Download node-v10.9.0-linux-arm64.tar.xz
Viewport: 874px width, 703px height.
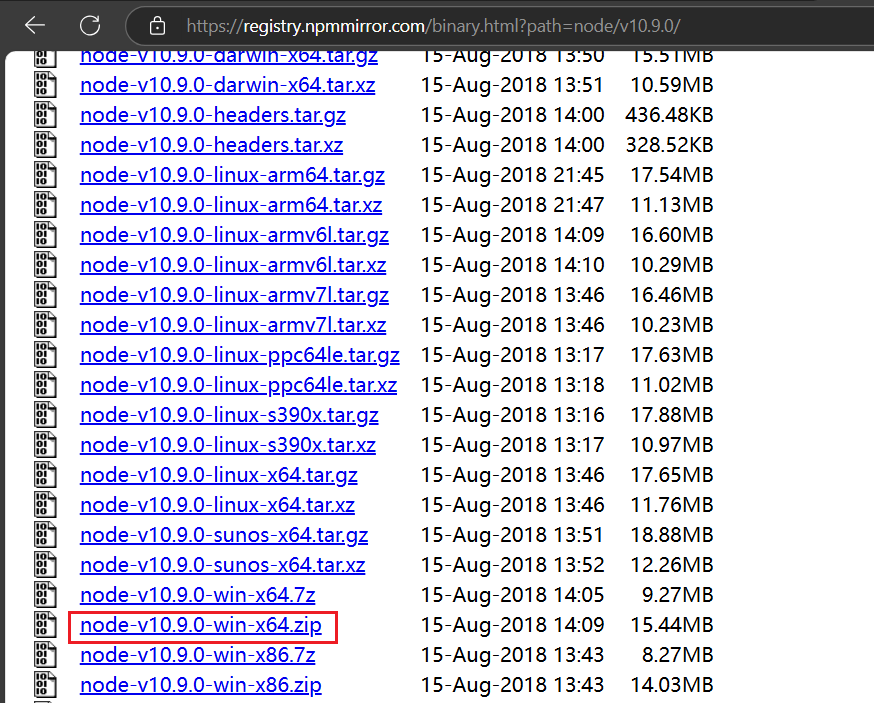(x=231, y=206)
